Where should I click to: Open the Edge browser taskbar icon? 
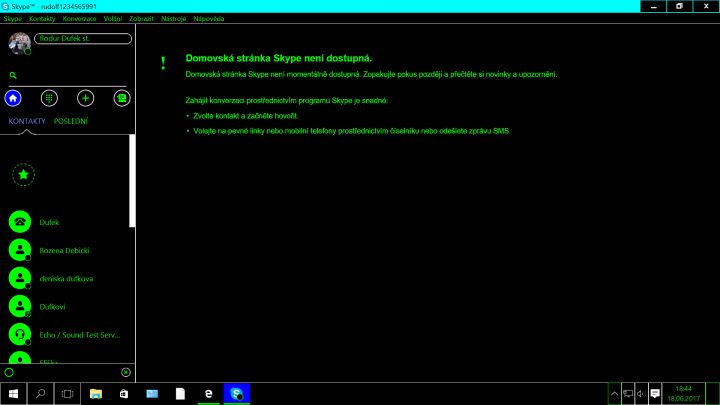coord(208,394)
